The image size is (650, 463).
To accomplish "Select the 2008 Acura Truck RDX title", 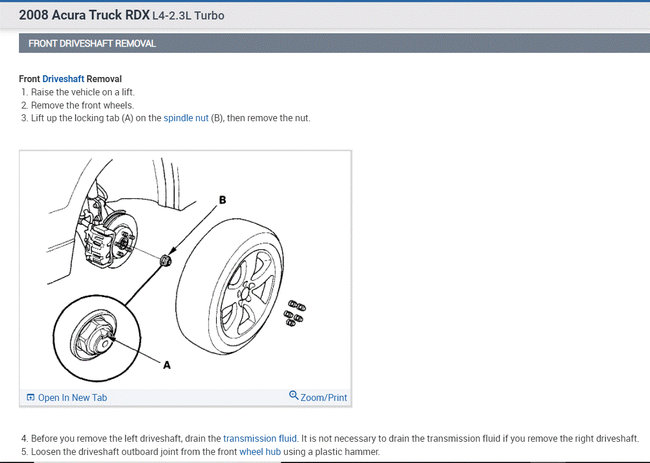I will (84, 15).
